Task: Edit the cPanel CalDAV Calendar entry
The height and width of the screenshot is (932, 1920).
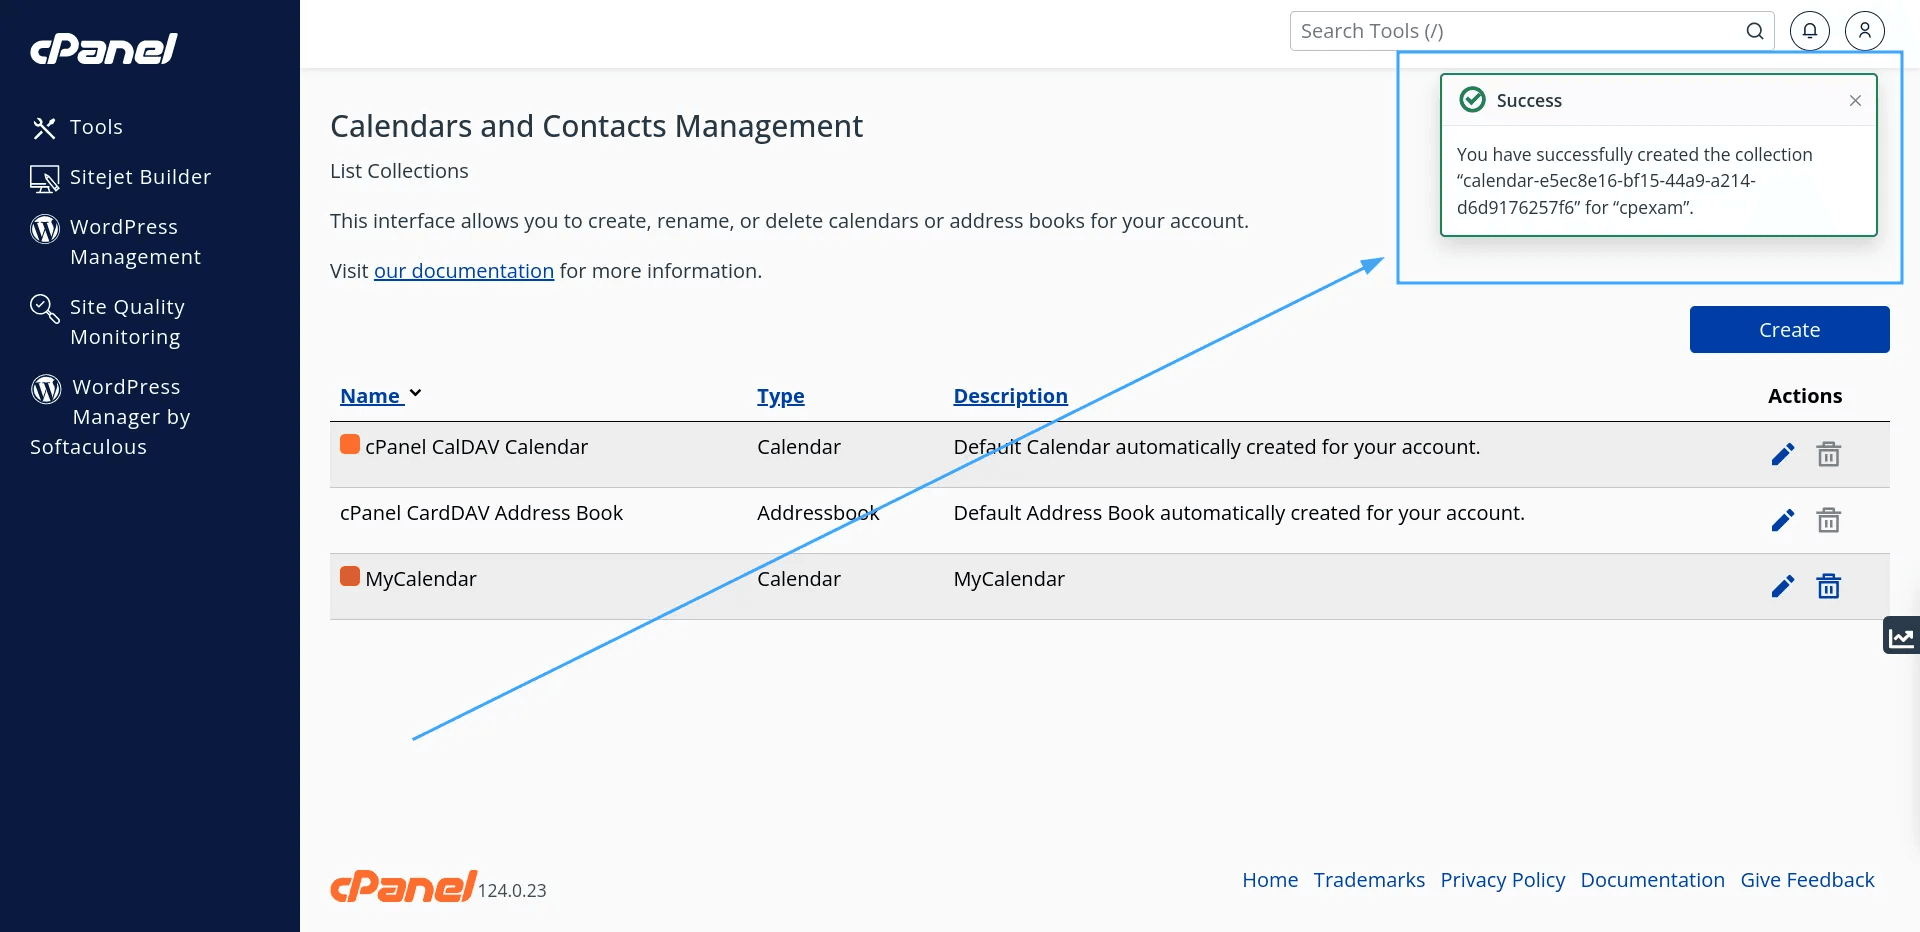Action: pyautogui.click(x=1783, y=453)
